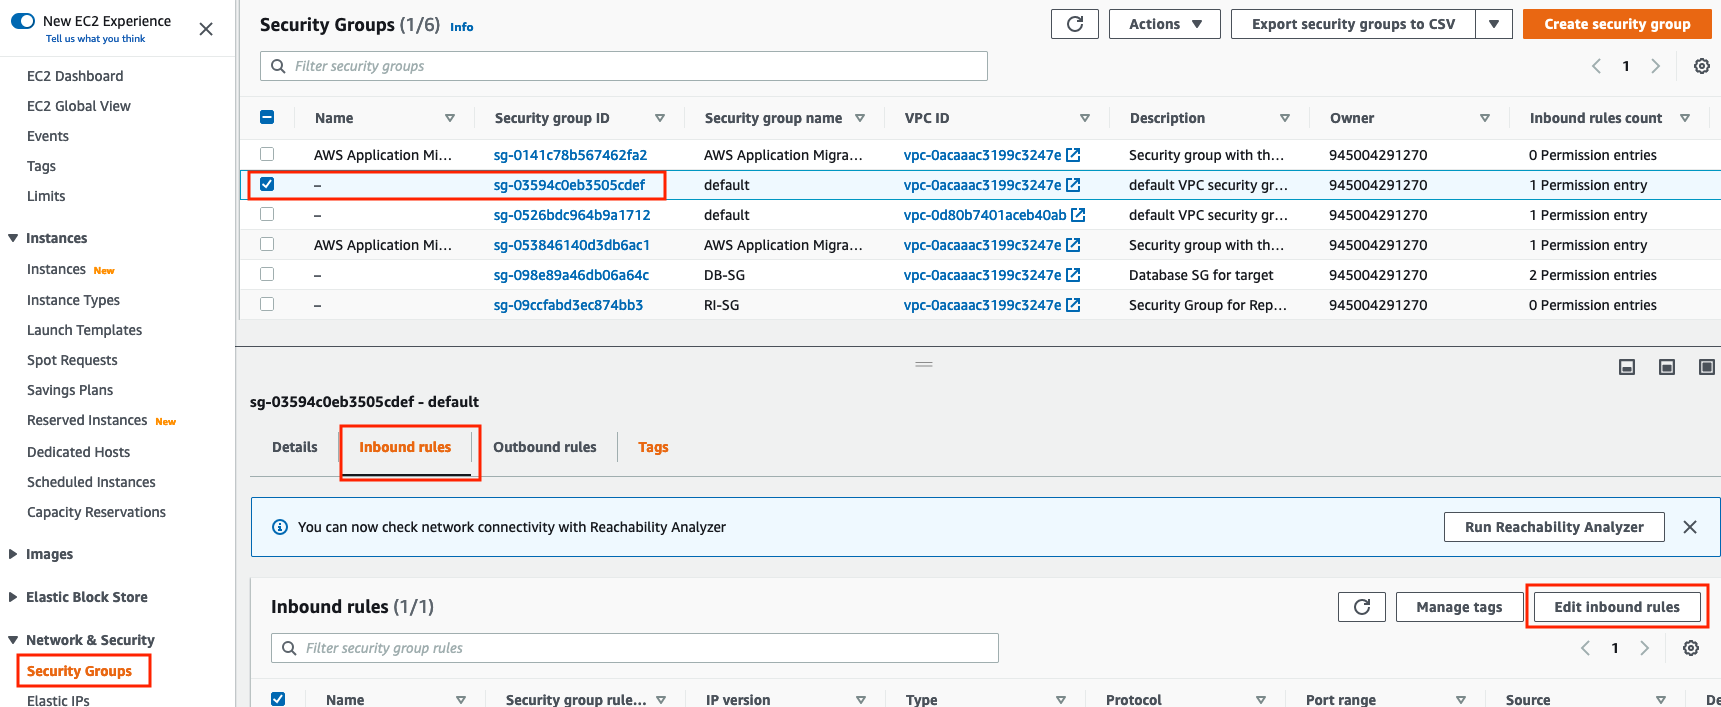
Task: Sort by VPC ID column arrow
Action: coord(1085,118)
